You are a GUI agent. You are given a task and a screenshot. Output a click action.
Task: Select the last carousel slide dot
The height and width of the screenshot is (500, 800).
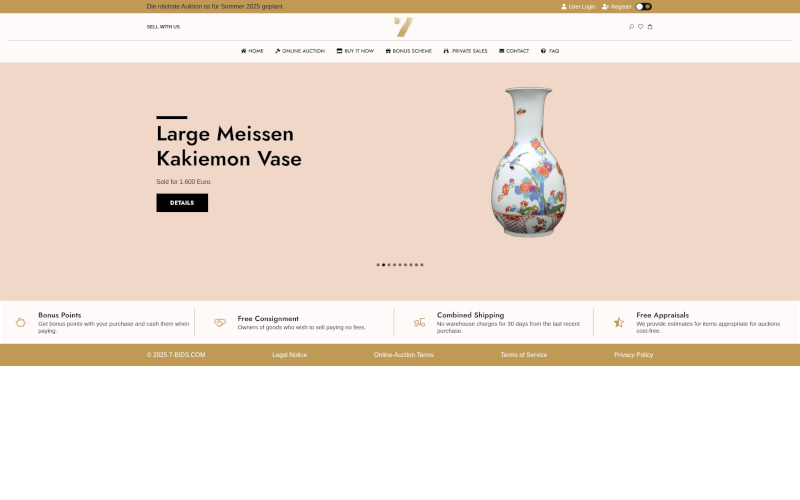(x=422, y=265)
